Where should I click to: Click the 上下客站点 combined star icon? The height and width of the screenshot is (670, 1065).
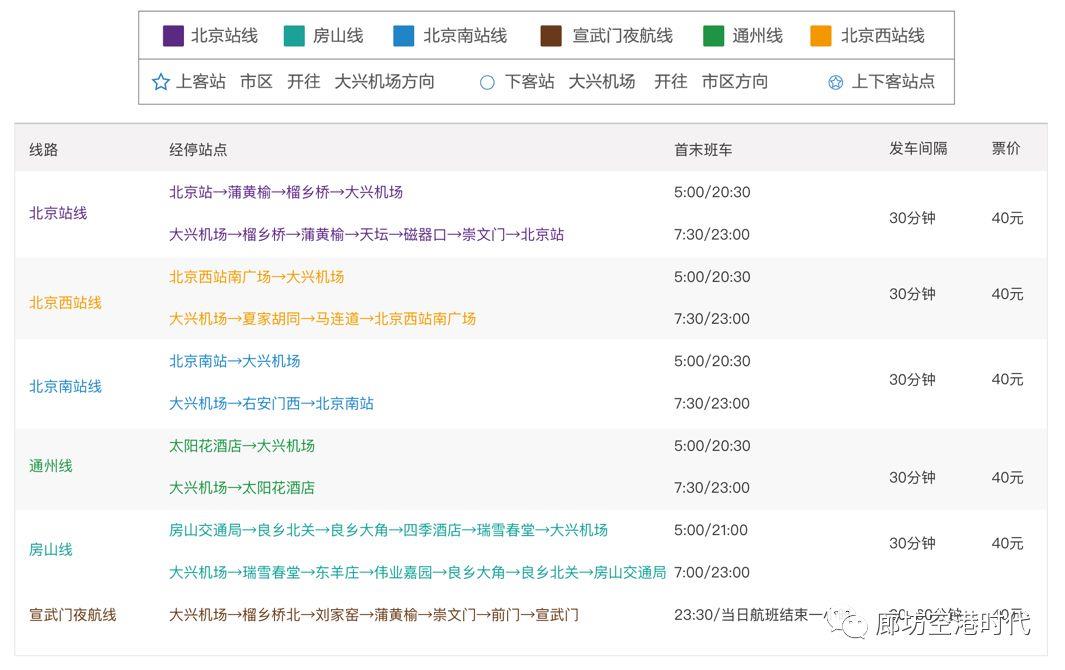tap(836, 82)
